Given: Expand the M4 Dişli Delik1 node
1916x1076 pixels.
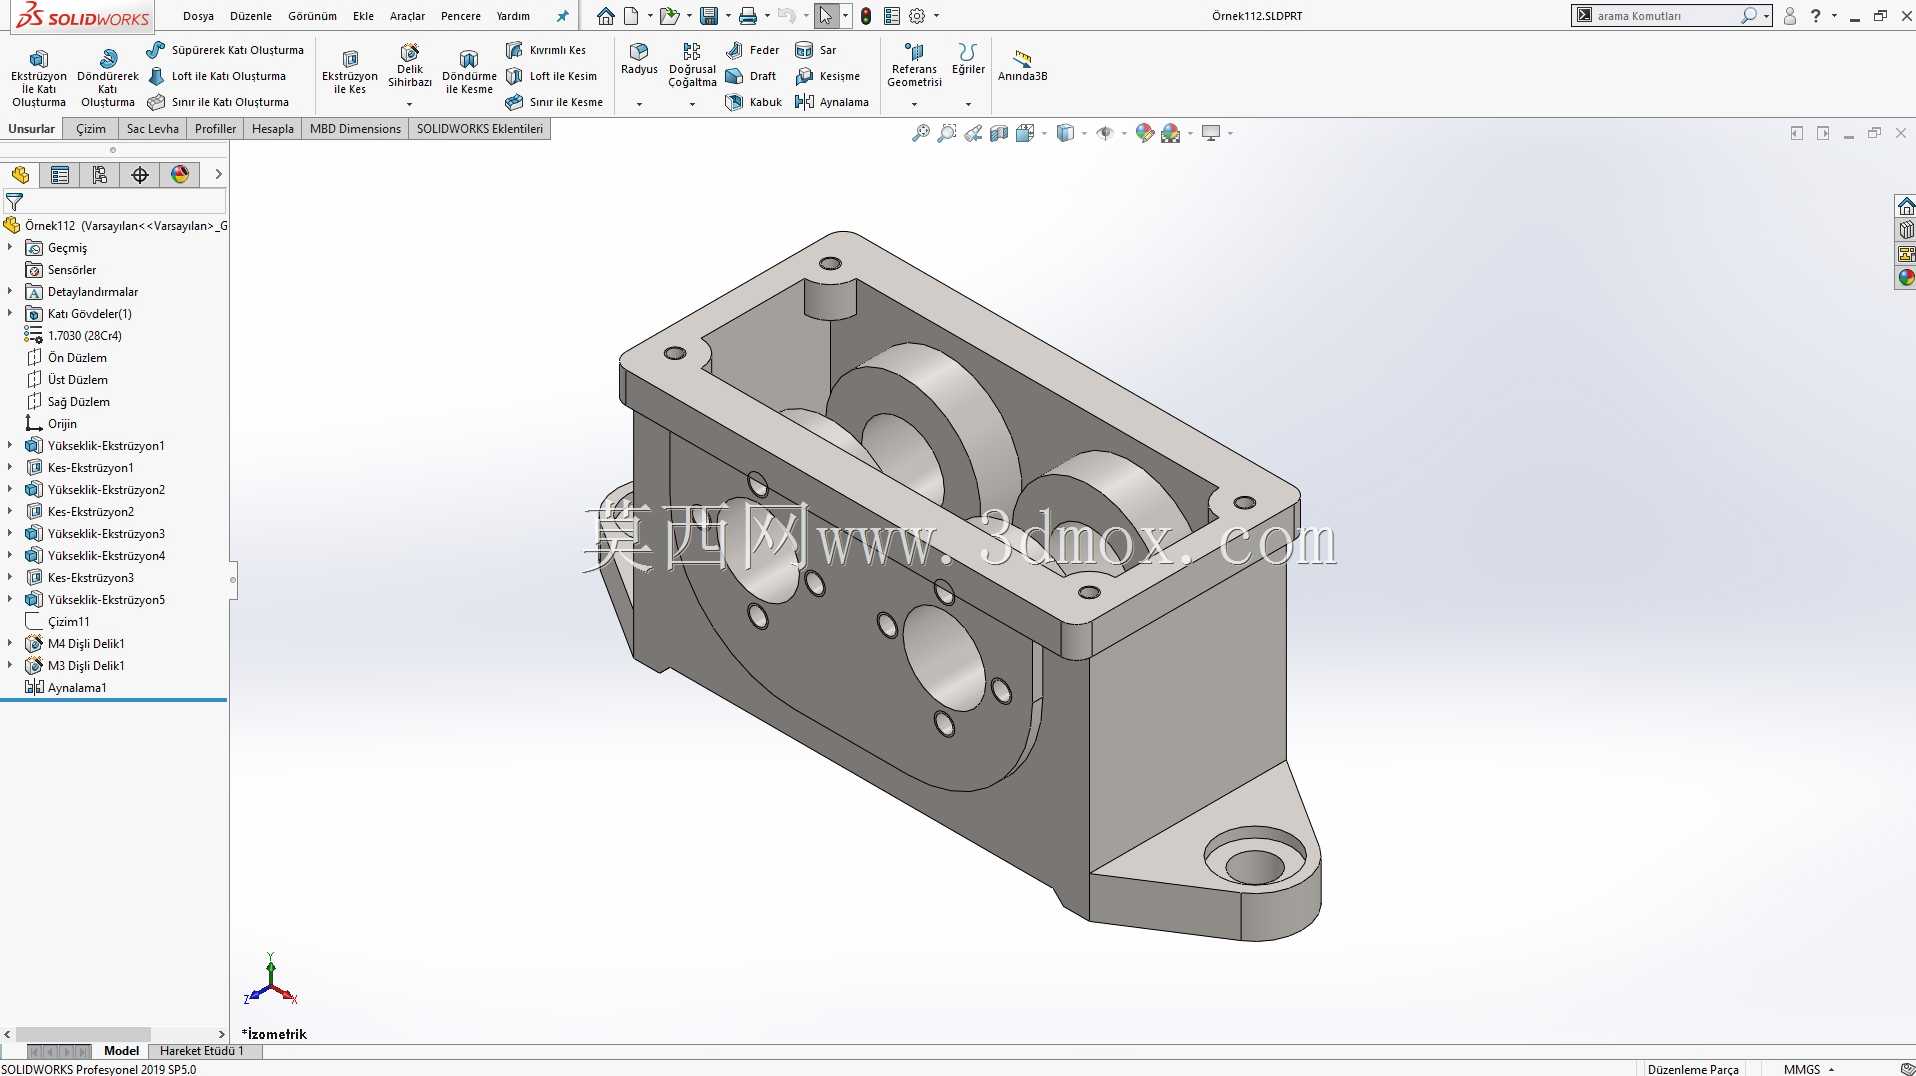Looking at the screenshot, I should (x=10, y=643).
